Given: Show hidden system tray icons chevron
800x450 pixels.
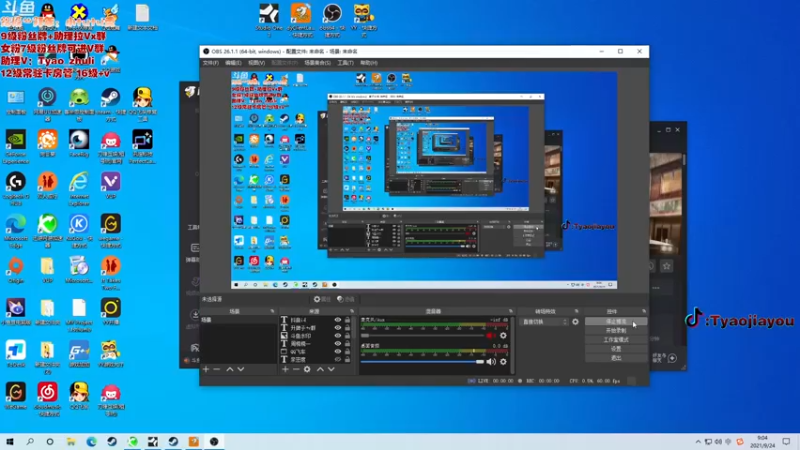Looking at the screenshot, I should pyautogui.click(x=697, y=442).
